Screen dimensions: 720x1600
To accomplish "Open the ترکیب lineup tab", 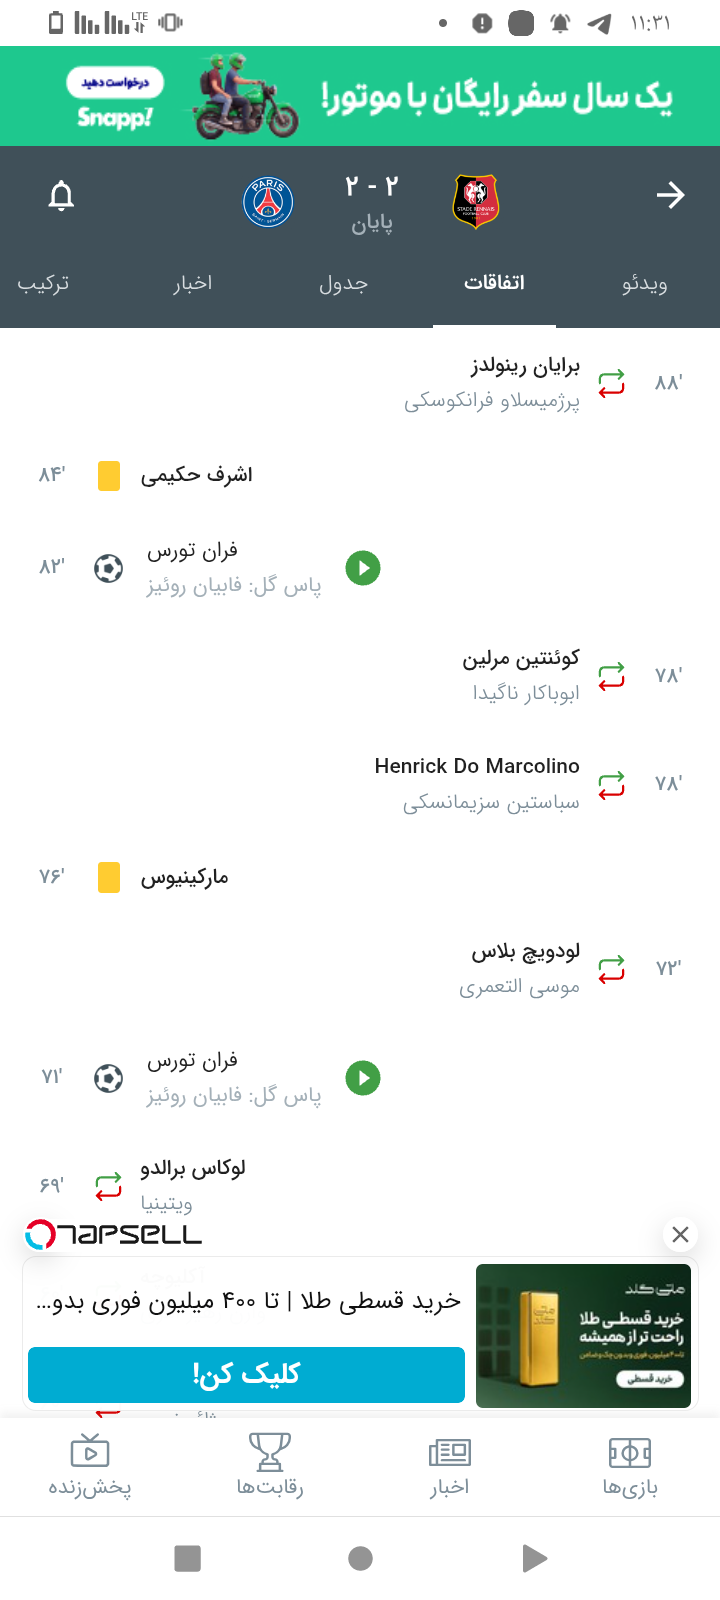I will 44,284.
